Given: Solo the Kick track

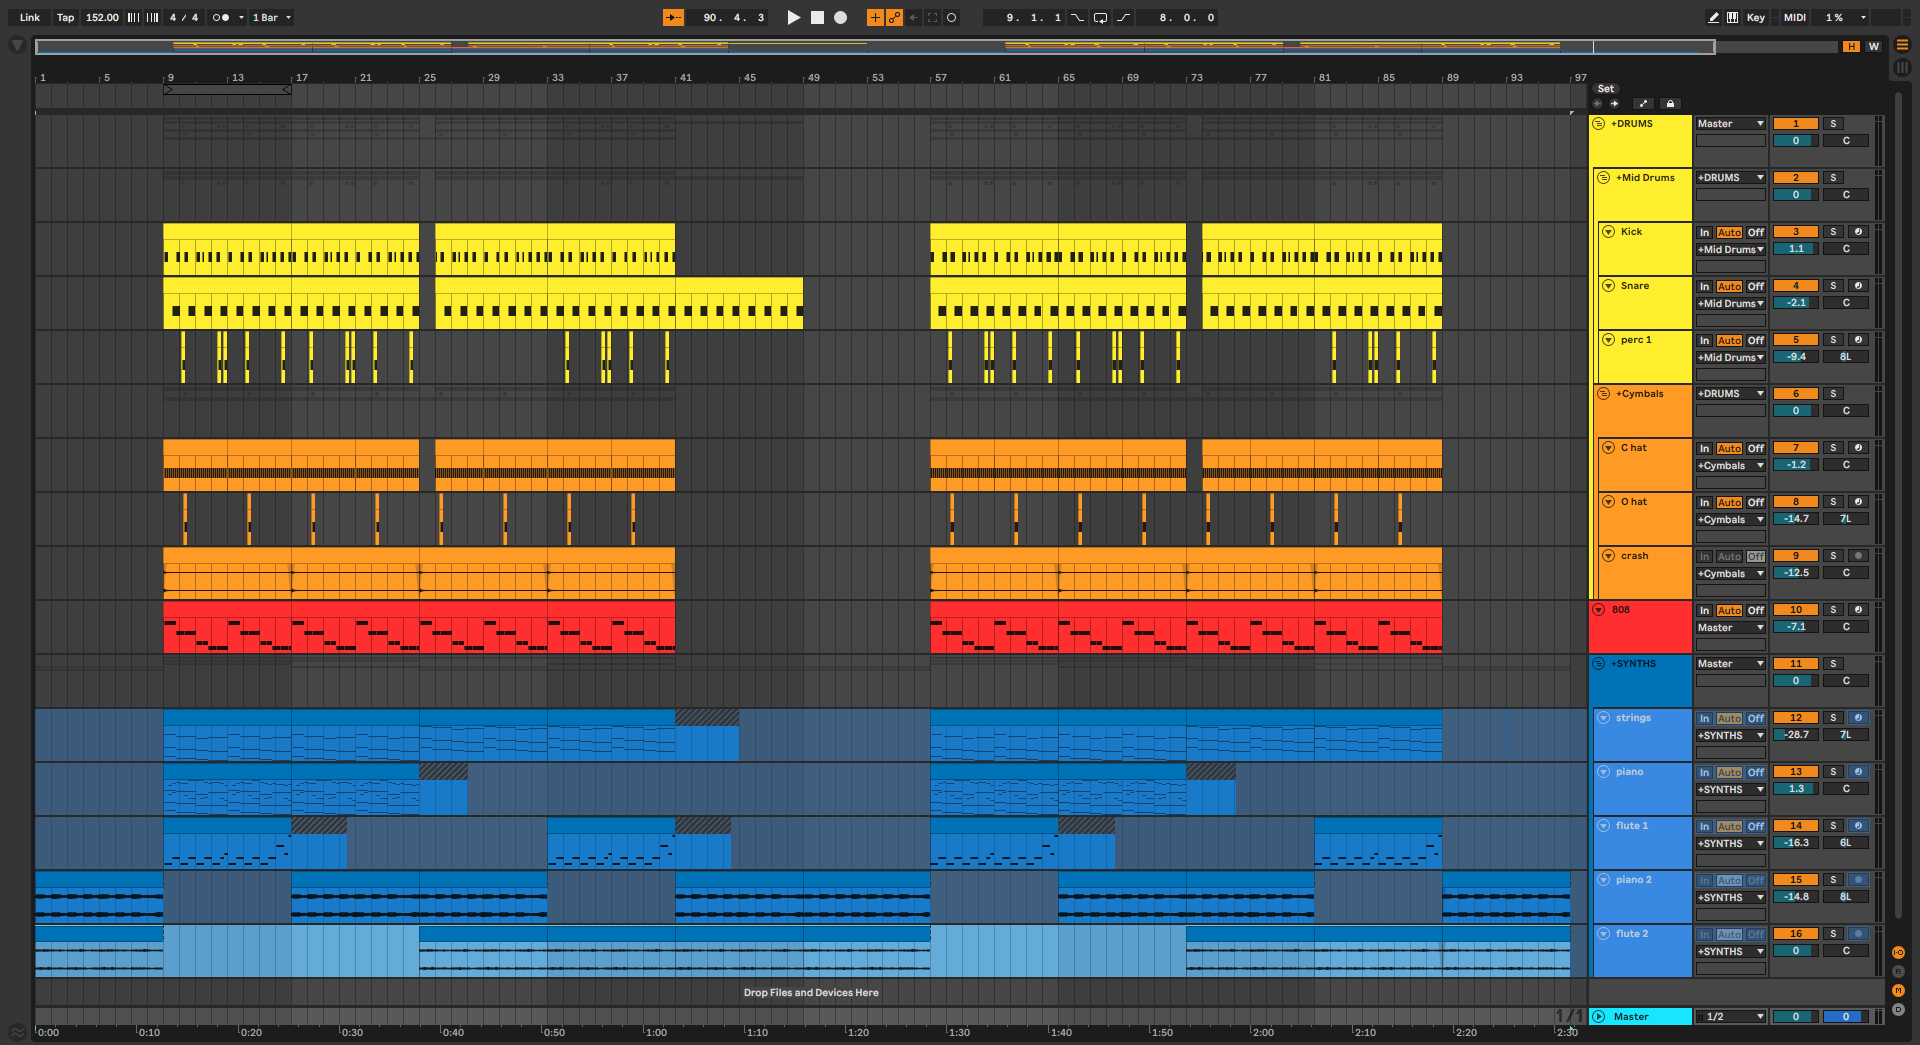Looking at the screenshot, I should click(1833, 232).
